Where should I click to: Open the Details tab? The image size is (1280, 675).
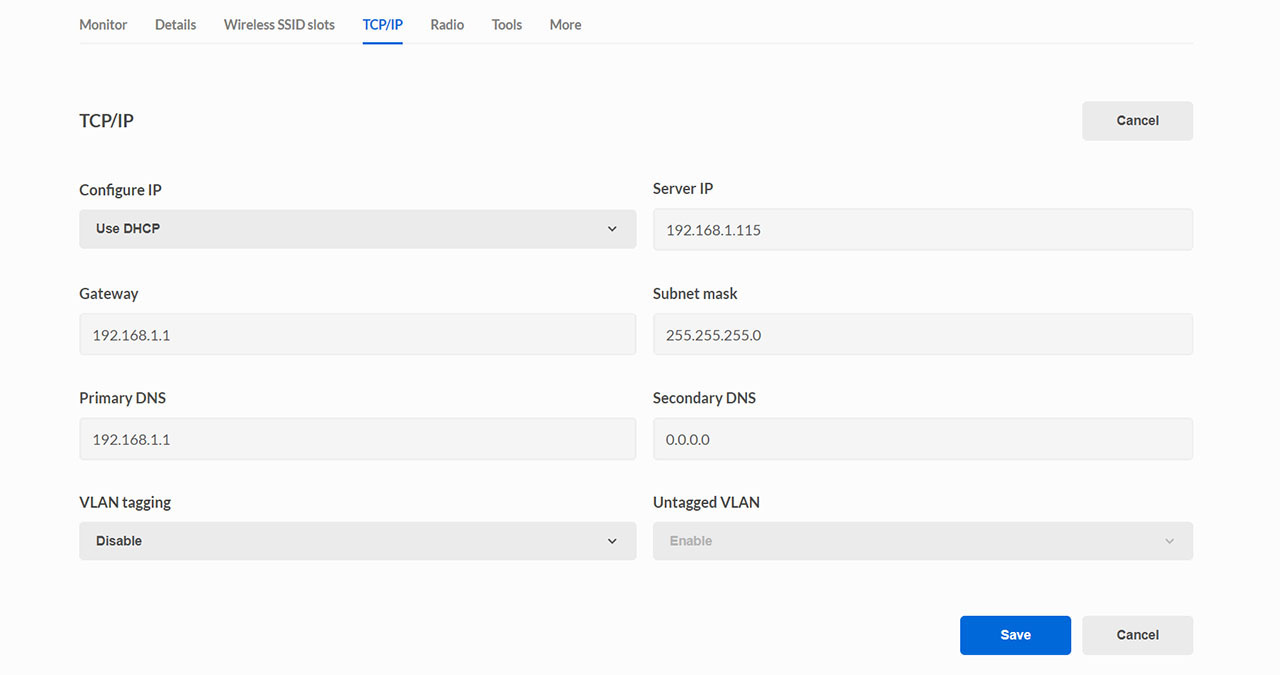pos(175,24)
